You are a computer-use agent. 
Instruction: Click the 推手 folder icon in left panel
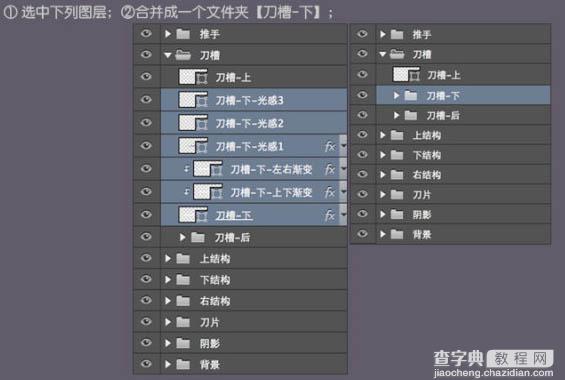(x=183, y=34)
